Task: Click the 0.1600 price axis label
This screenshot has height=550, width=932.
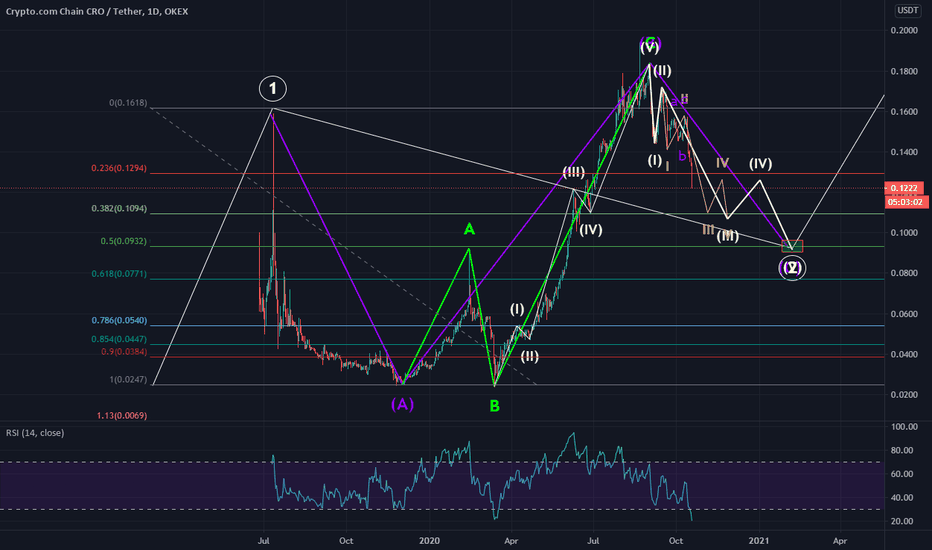Action: pos(904,112)
